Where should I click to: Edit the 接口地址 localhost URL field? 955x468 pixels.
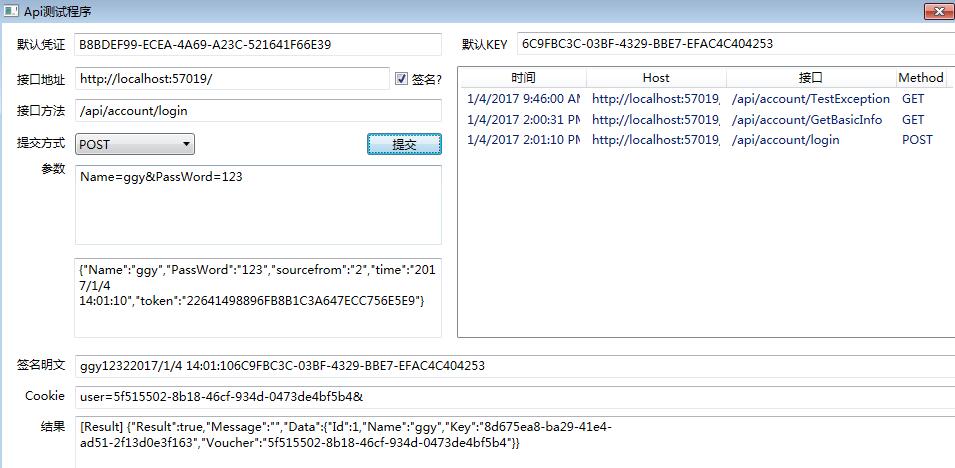(x=232, y=79)
